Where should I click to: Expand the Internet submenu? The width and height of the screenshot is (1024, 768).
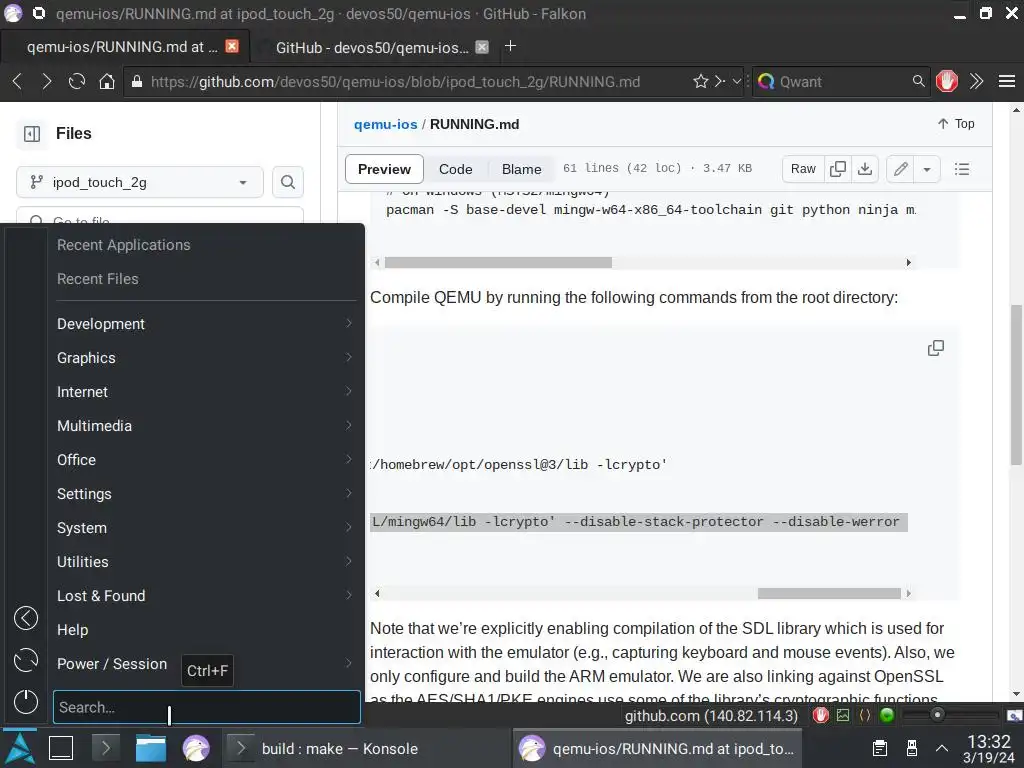click(x=205, y=392)
